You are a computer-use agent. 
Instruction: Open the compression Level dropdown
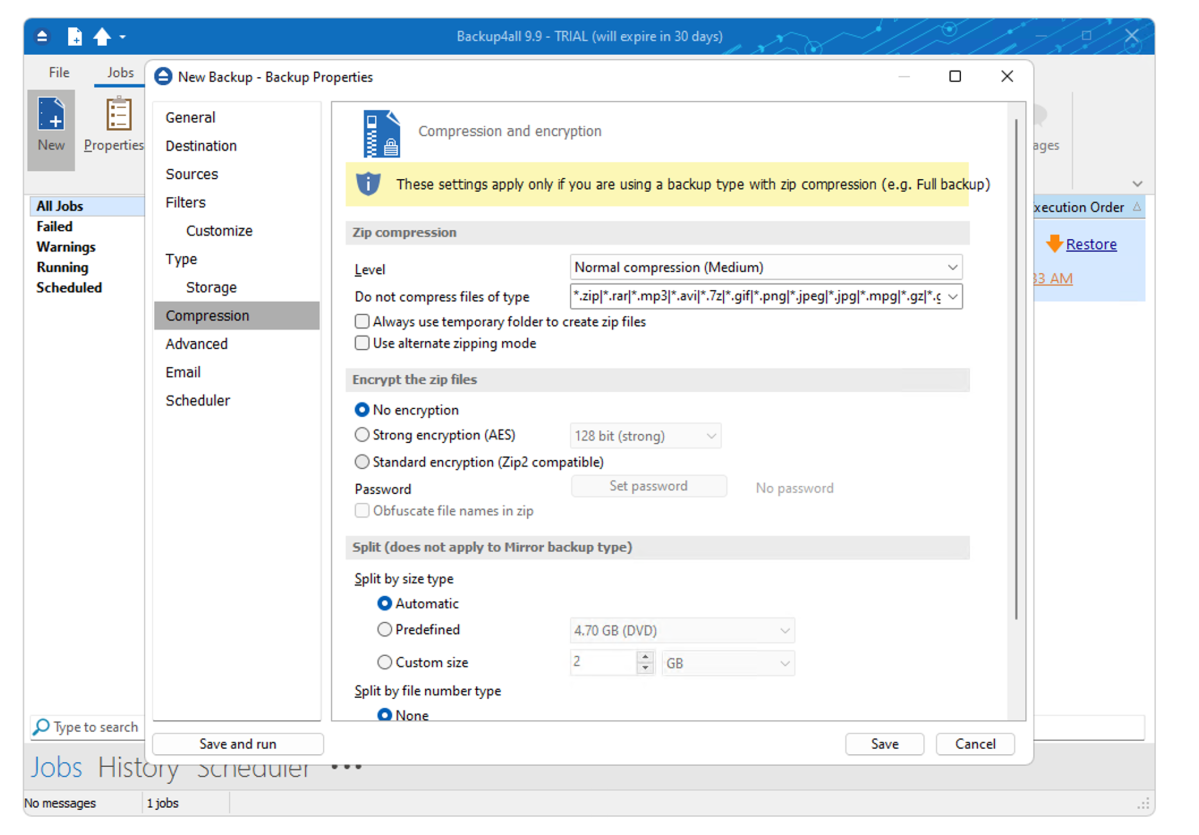point(766,267)
